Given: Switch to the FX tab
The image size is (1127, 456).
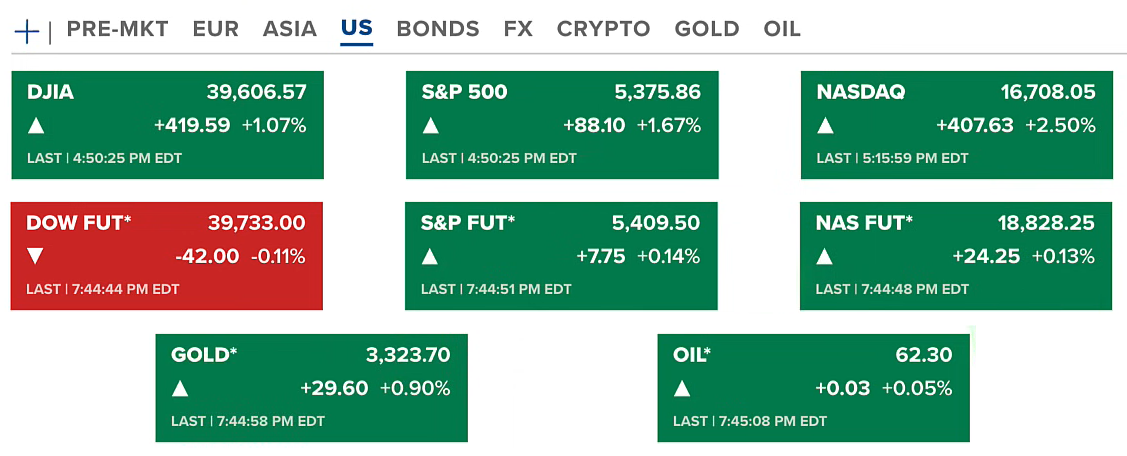Looking at the screenshot, I should [518, 29].
